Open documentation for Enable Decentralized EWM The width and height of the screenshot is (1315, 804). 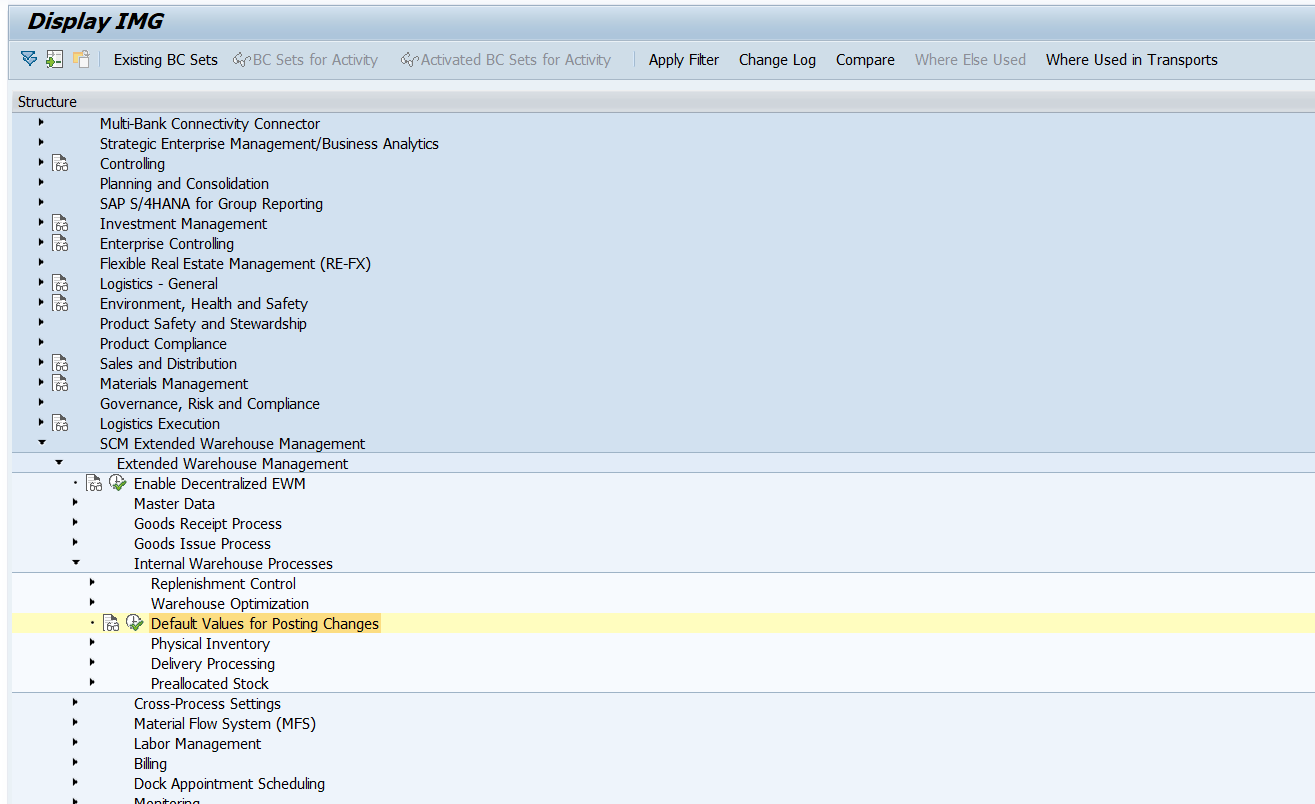94,482
